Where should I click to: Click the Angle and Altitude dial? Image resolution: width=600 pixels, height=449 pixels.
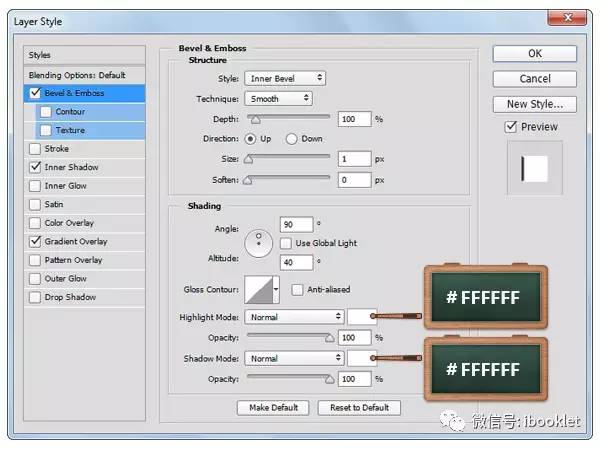coord(259,243)
